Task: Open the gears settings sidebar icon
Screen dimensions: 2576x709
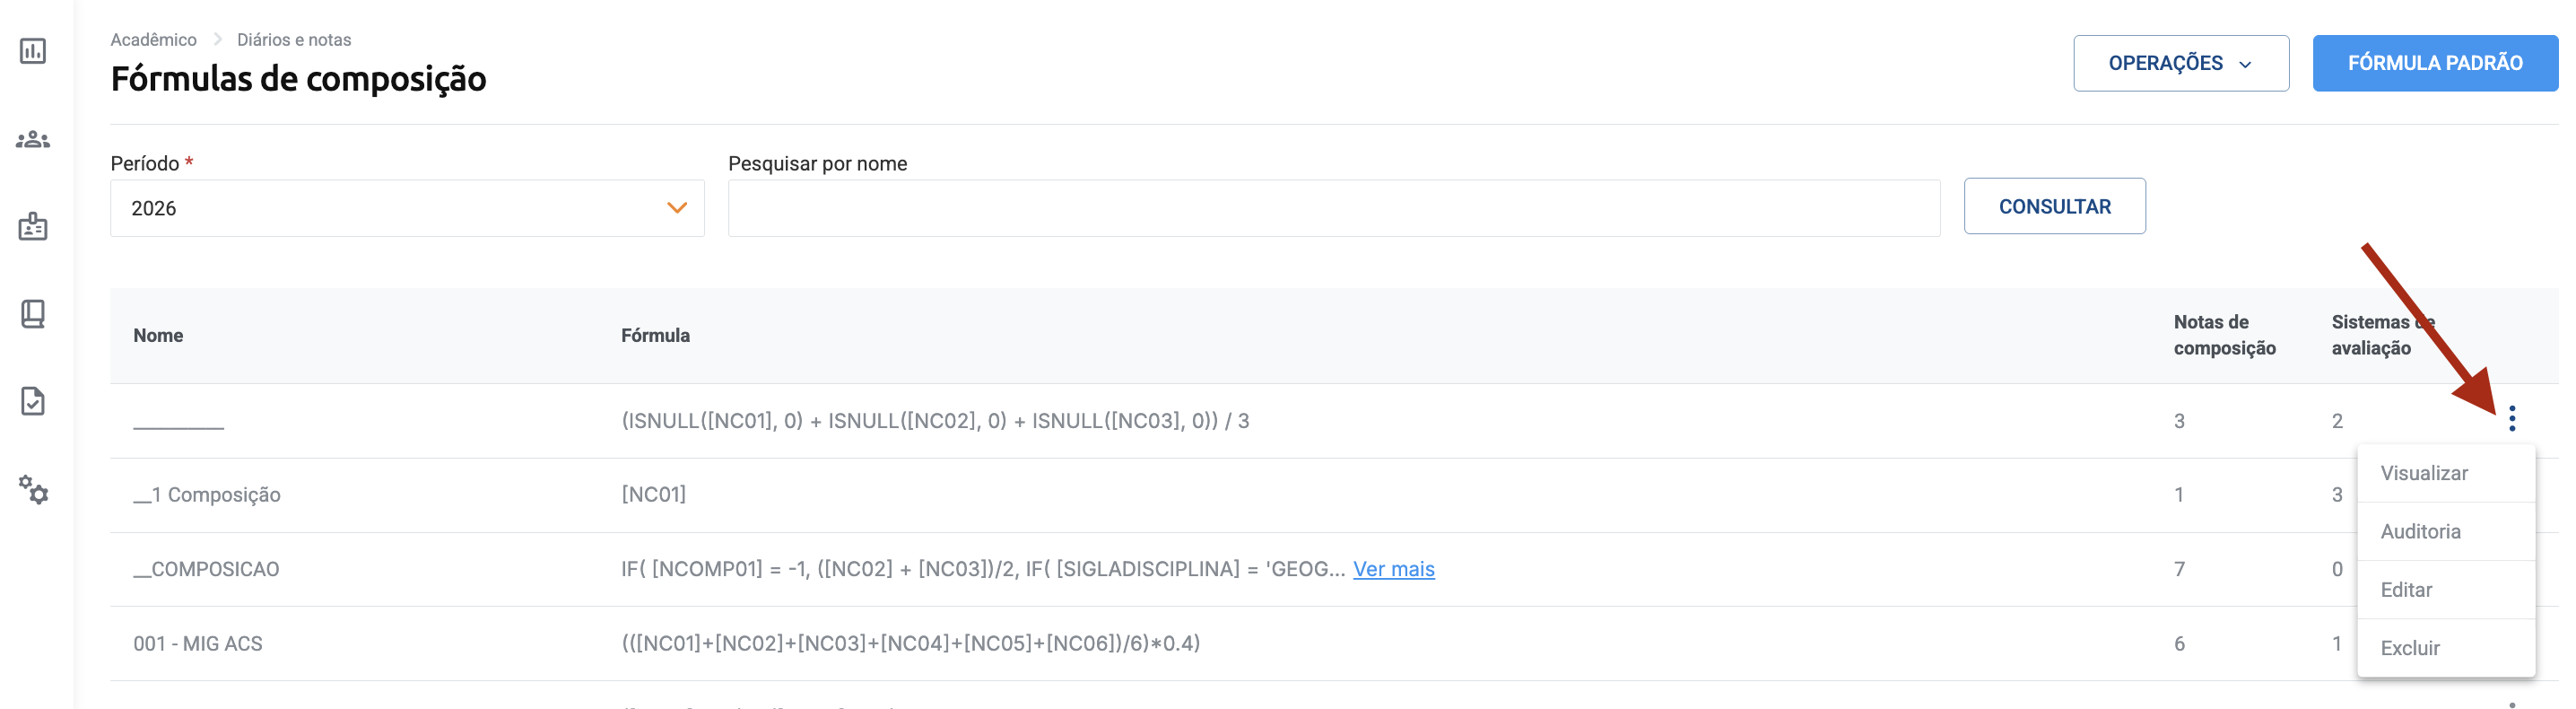Action: coord(33,489)
